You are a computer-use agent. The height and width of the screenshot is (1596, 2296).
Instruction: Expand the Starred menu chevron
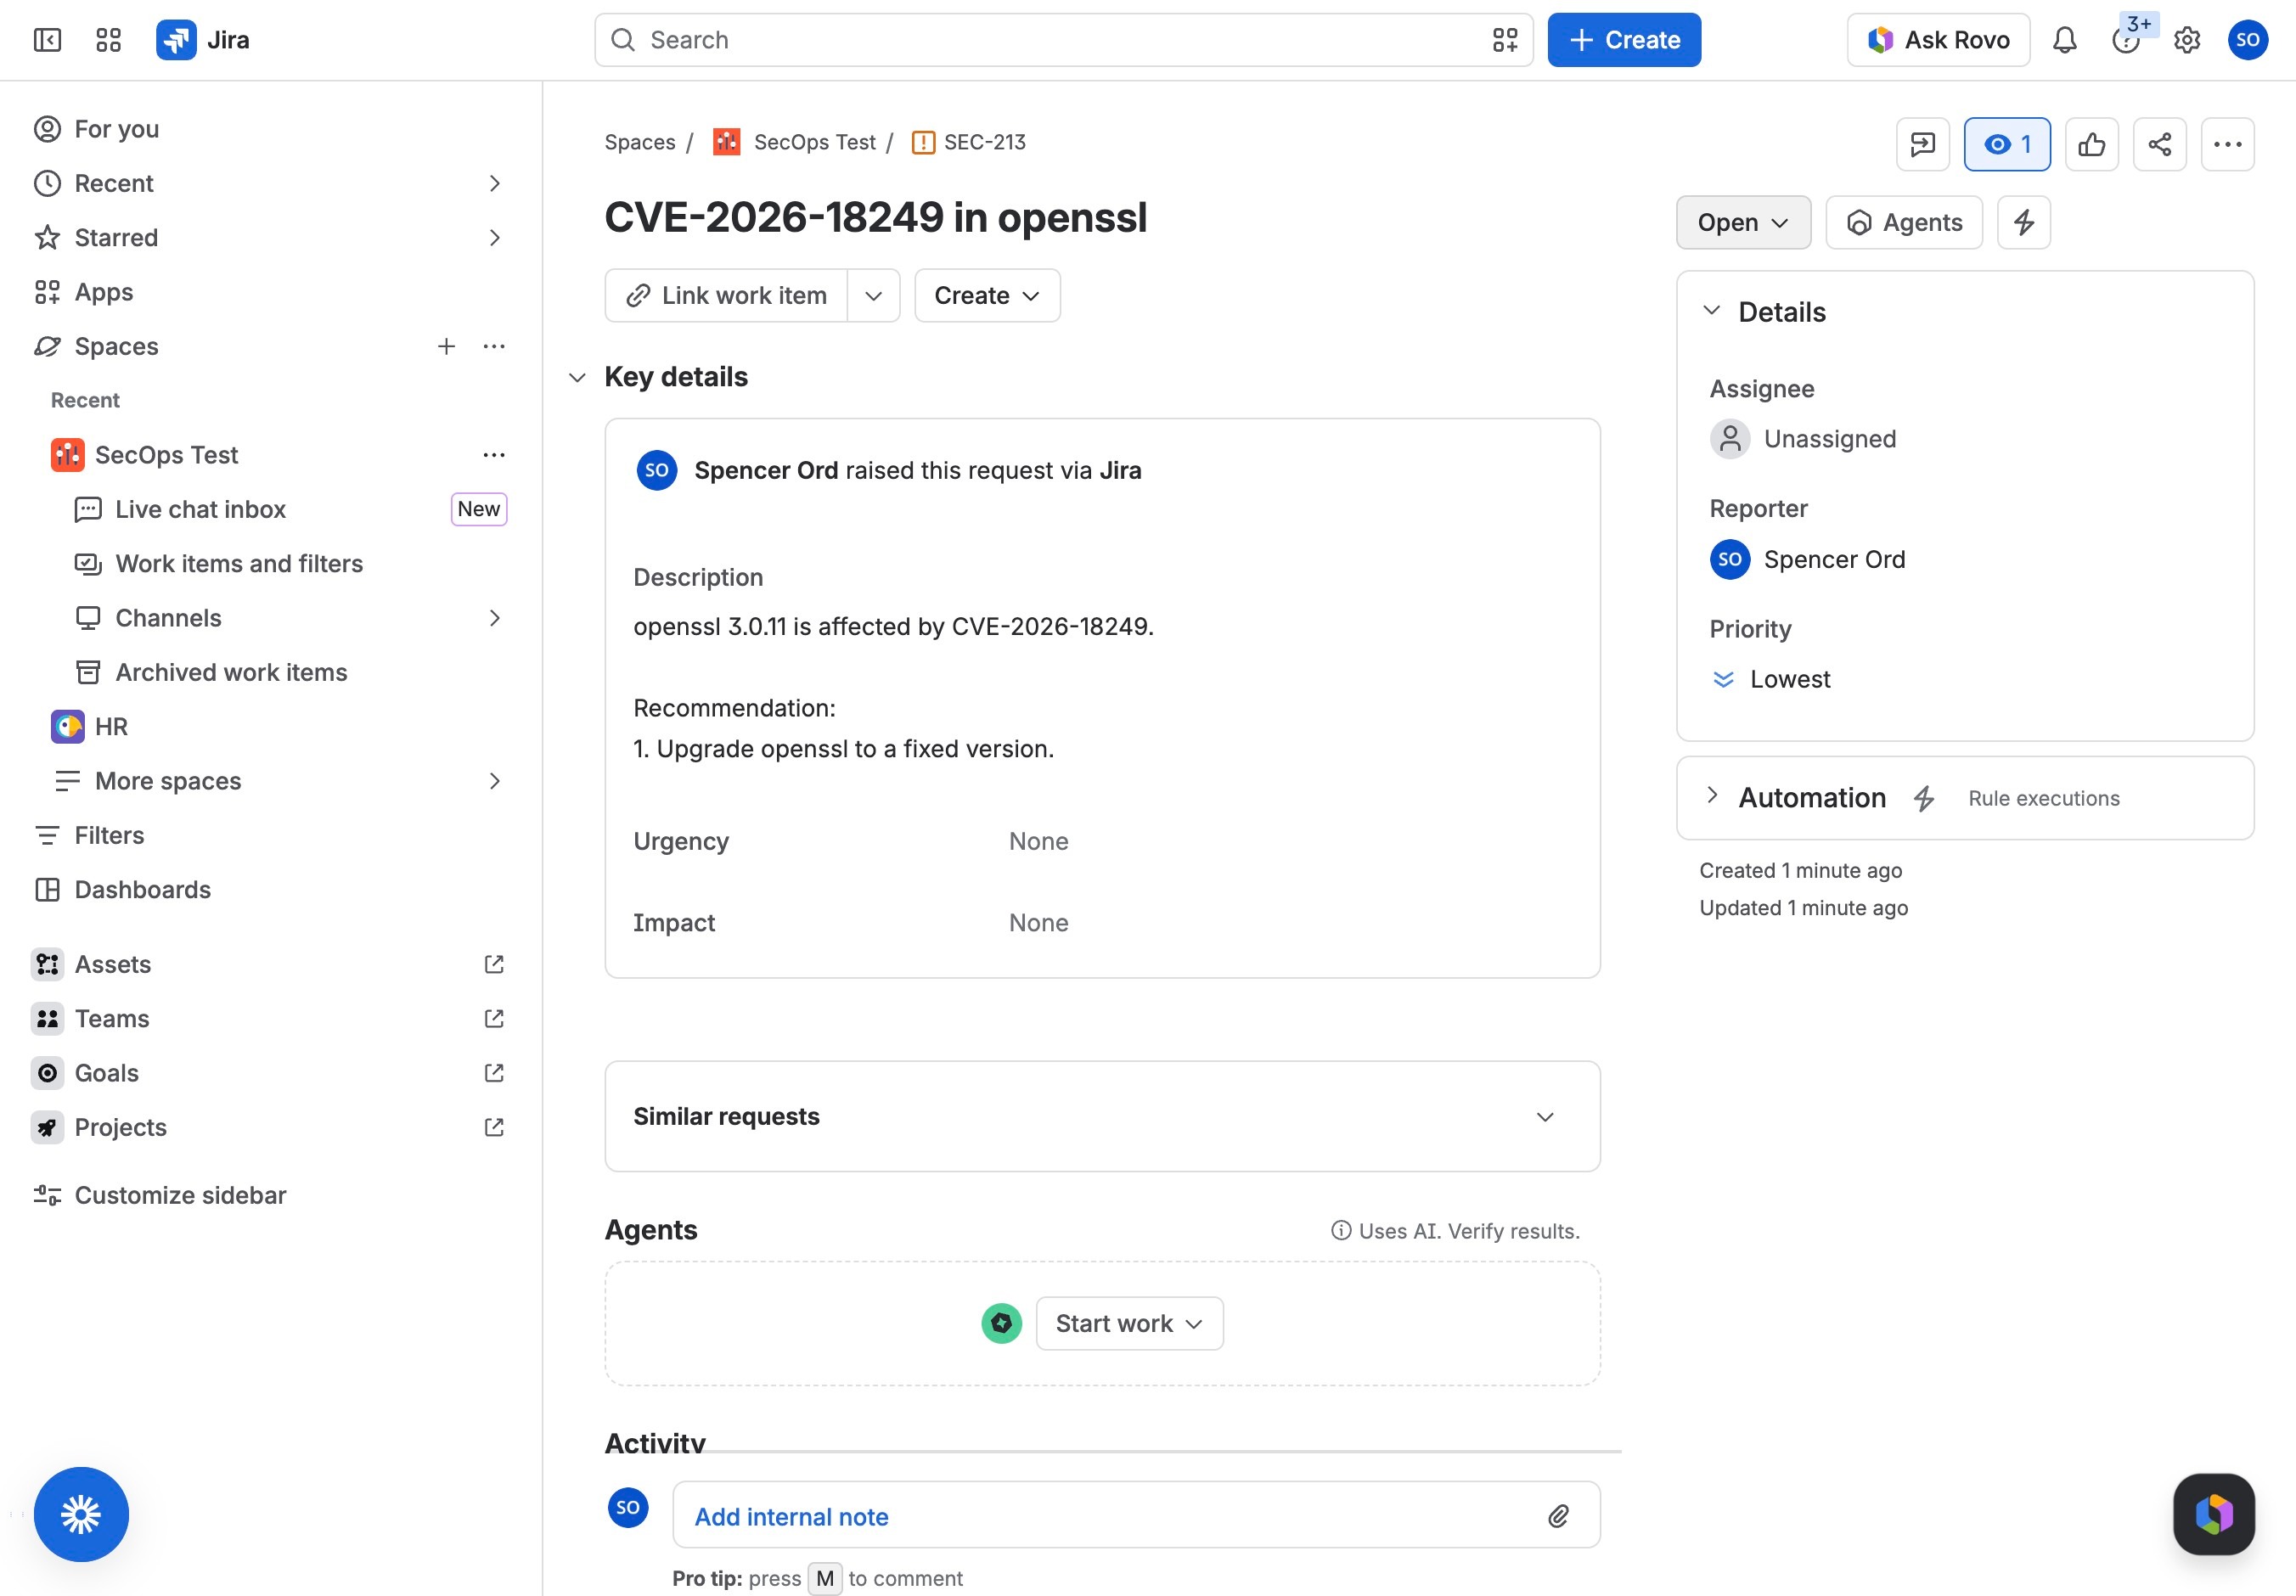494,238
